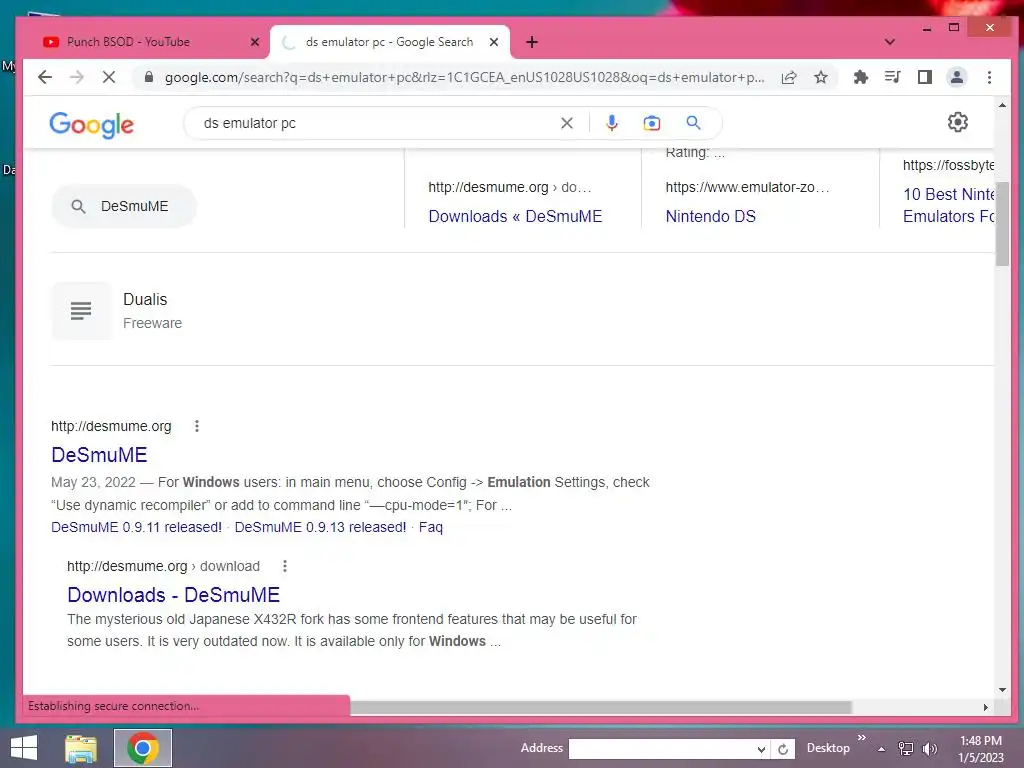
Task: Expand Desktop toolbar chevron on taskbar
Action: (862, 737)
